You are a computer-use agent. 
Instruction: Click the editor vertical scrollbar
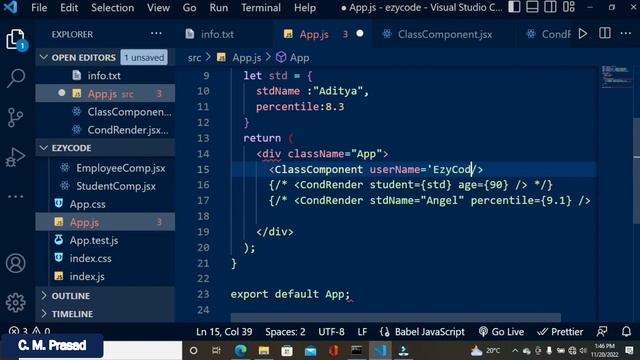click(636, 170)
